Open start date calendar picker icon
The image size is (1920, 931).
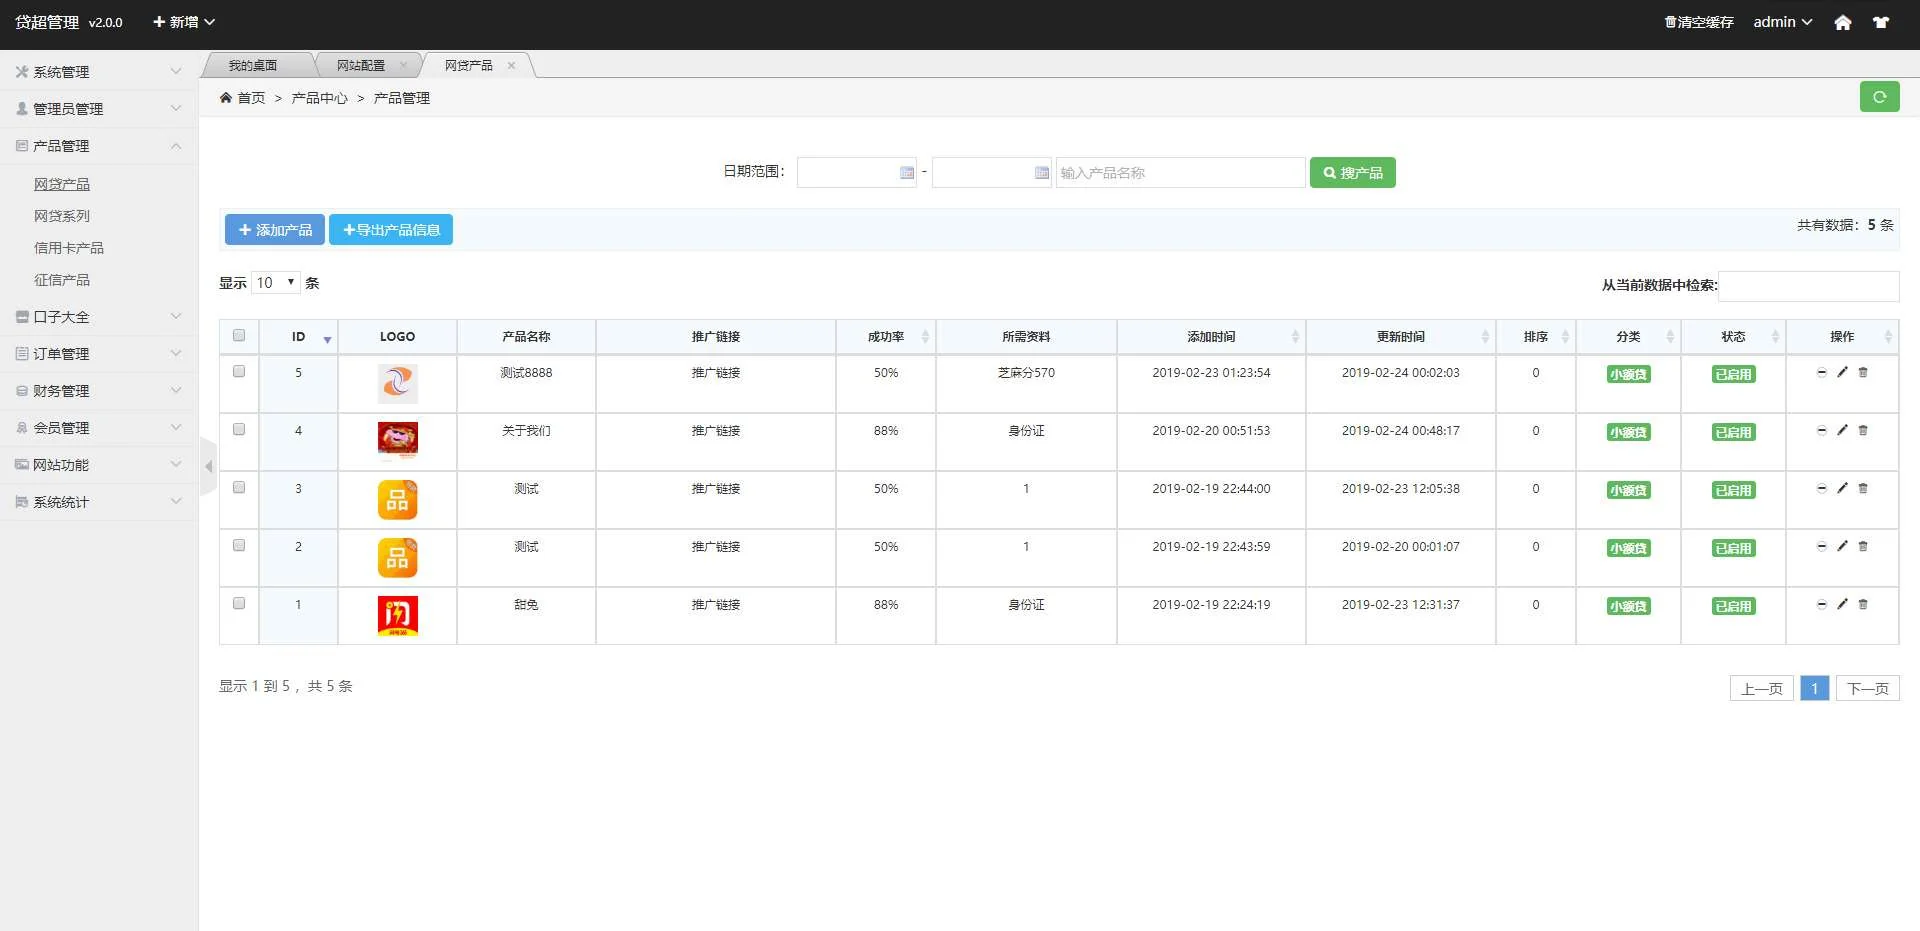(x=906, y=173)
